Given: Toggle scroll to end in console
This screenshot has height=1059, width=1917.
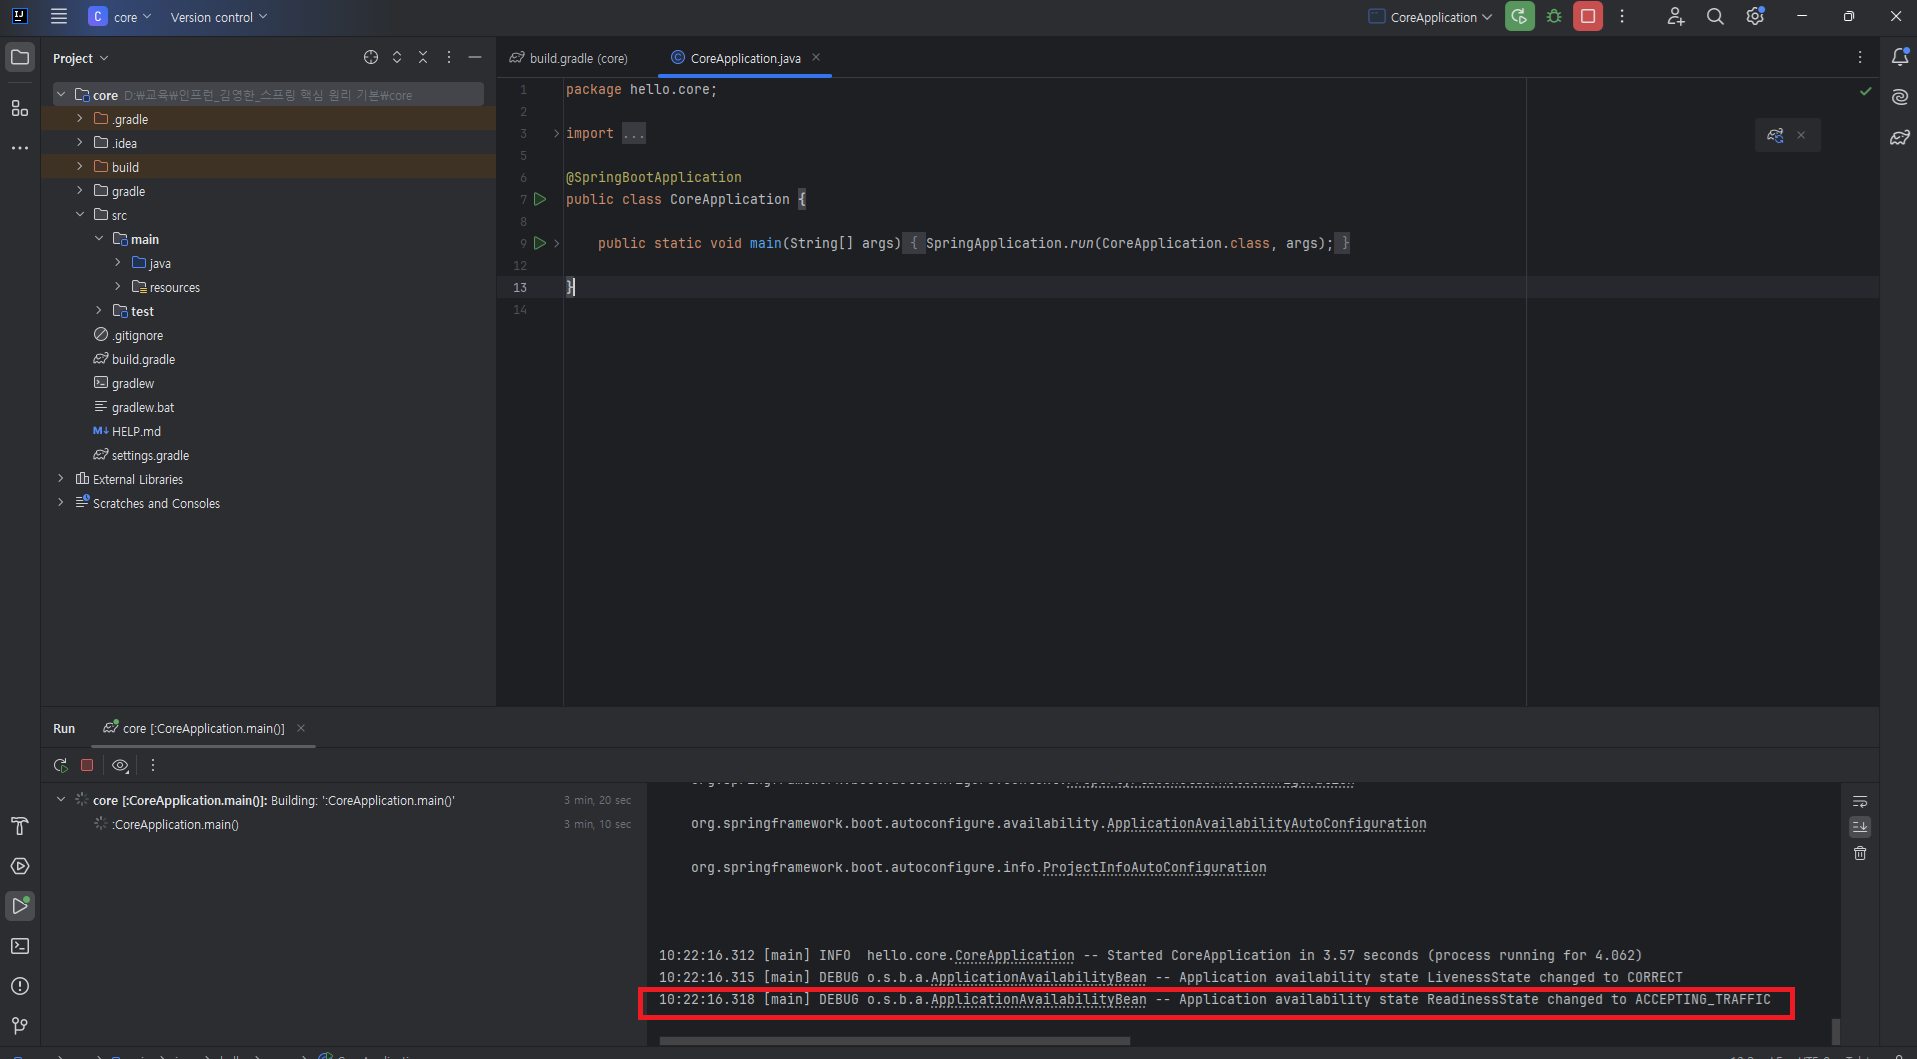Looking at the screenshot, I should pyautogui.click(x=1860, y=827).
